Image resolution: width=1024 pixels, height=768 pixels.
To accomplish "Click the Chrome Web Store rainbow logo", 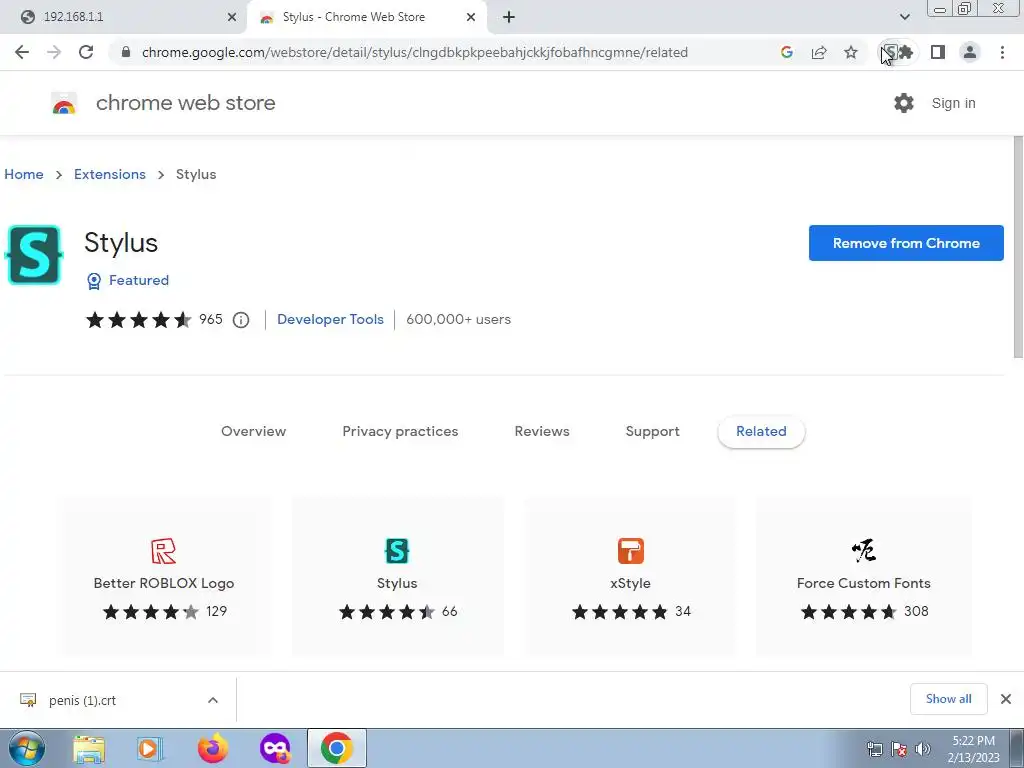I will point(64,103).
